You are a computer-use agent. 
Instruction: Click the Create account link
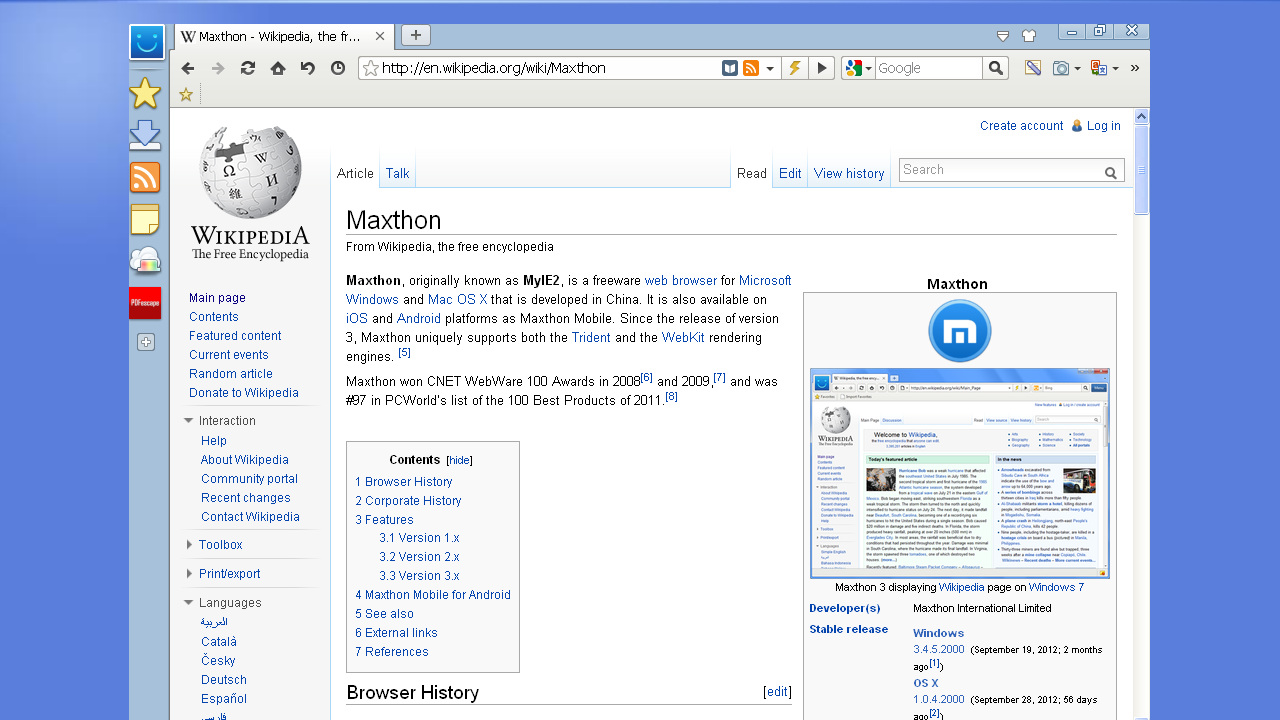click(x=1022, y=126)
